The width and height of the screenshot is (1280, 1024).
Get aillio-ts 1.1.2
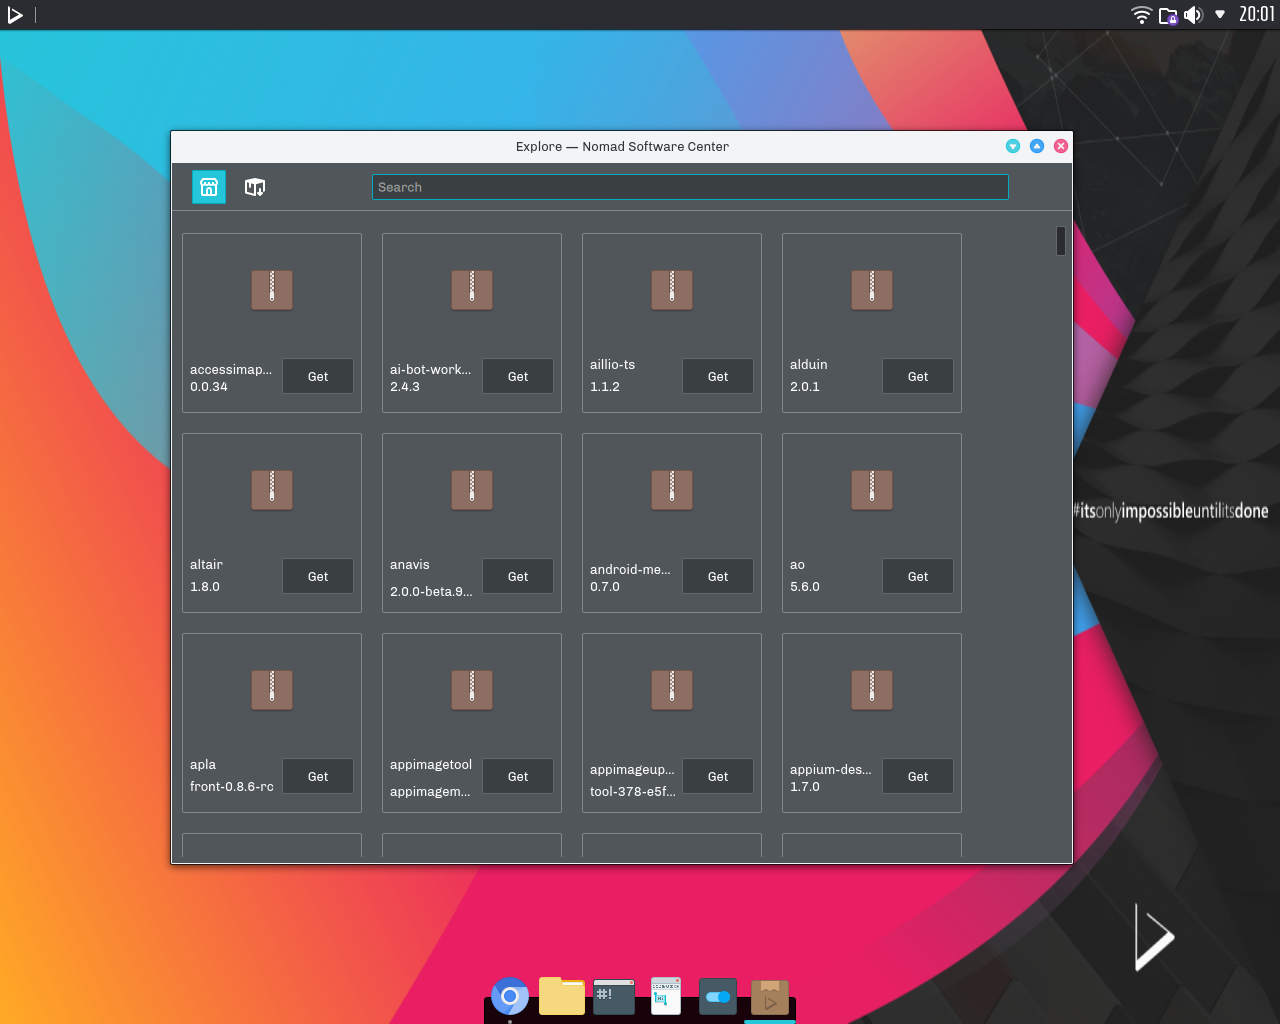[718, 376]
